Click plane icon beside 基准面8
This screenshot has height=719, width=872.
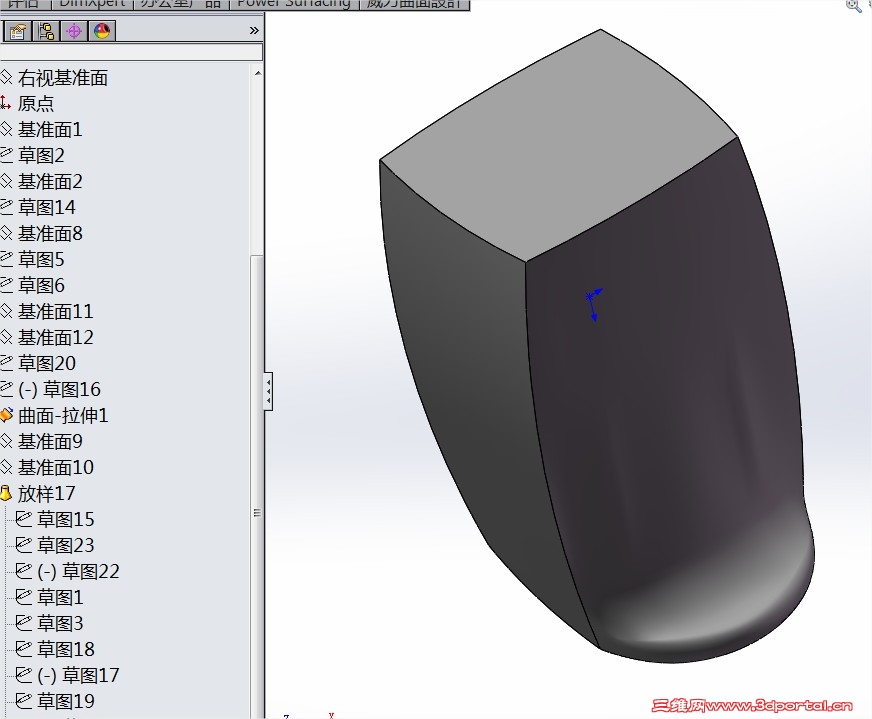(x=6, y=233)
